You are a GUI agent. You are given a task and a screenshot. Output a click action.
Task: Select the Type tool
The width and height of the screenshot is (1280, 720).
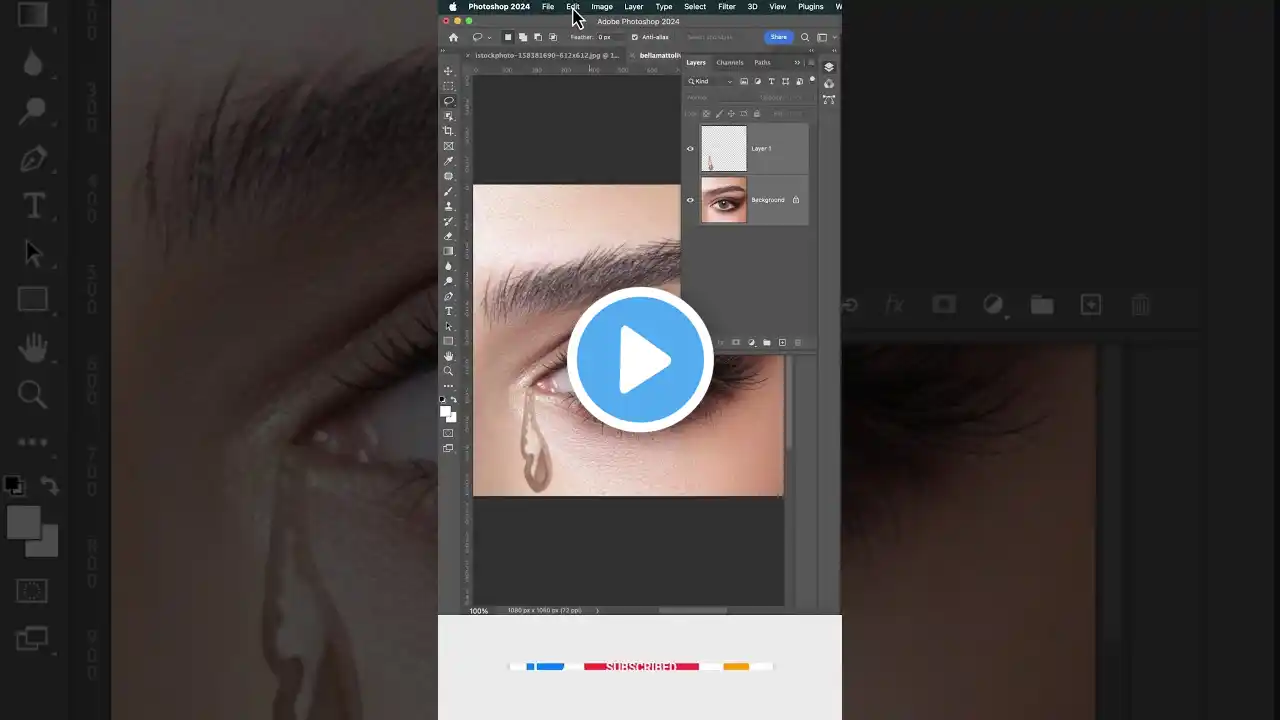pyautogui.click(x=448, y=311)
